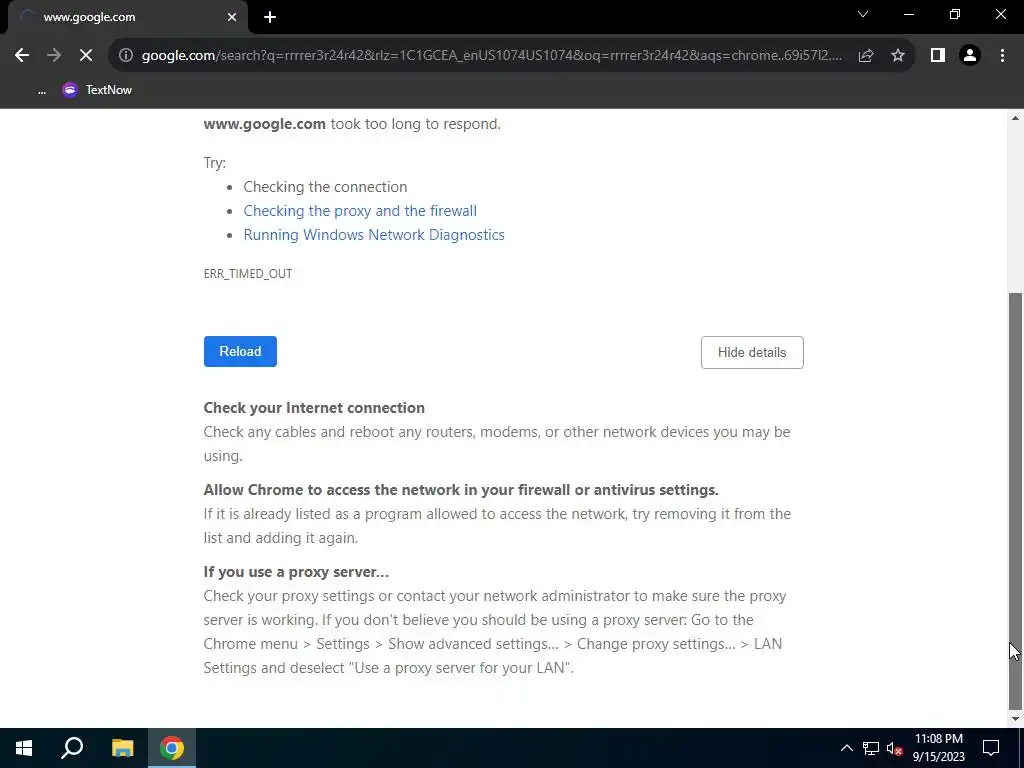Screen dimensions: 1024x768
Task: Run Windows Network Diagnostics link
Action: [374, 235]
